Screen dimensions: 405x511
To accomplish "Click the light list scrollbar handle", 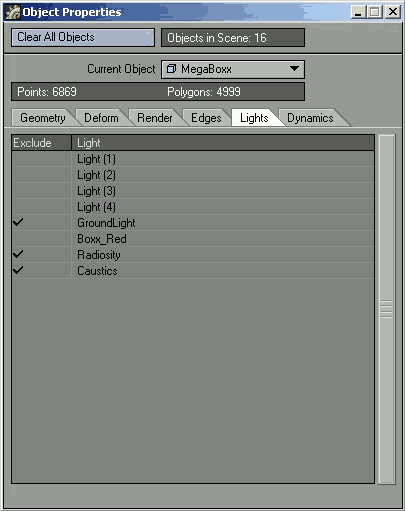I will (387, 309).
